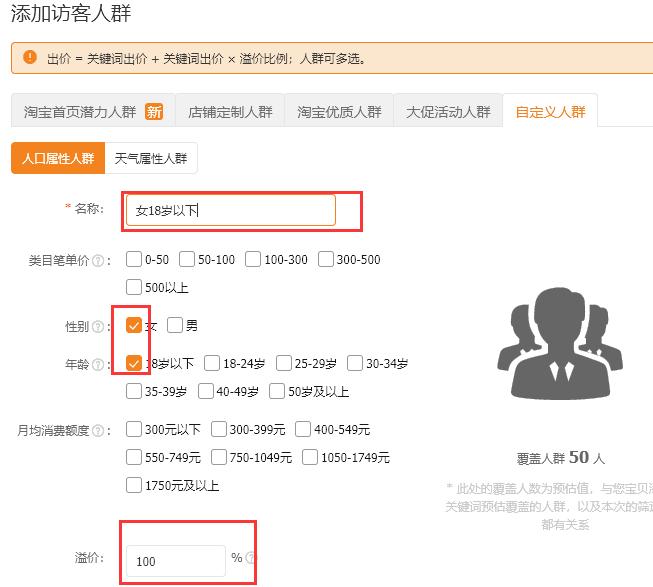Open help icon next to 月均消费额度
Screen dimensions: 653x587
click(98, 430)
